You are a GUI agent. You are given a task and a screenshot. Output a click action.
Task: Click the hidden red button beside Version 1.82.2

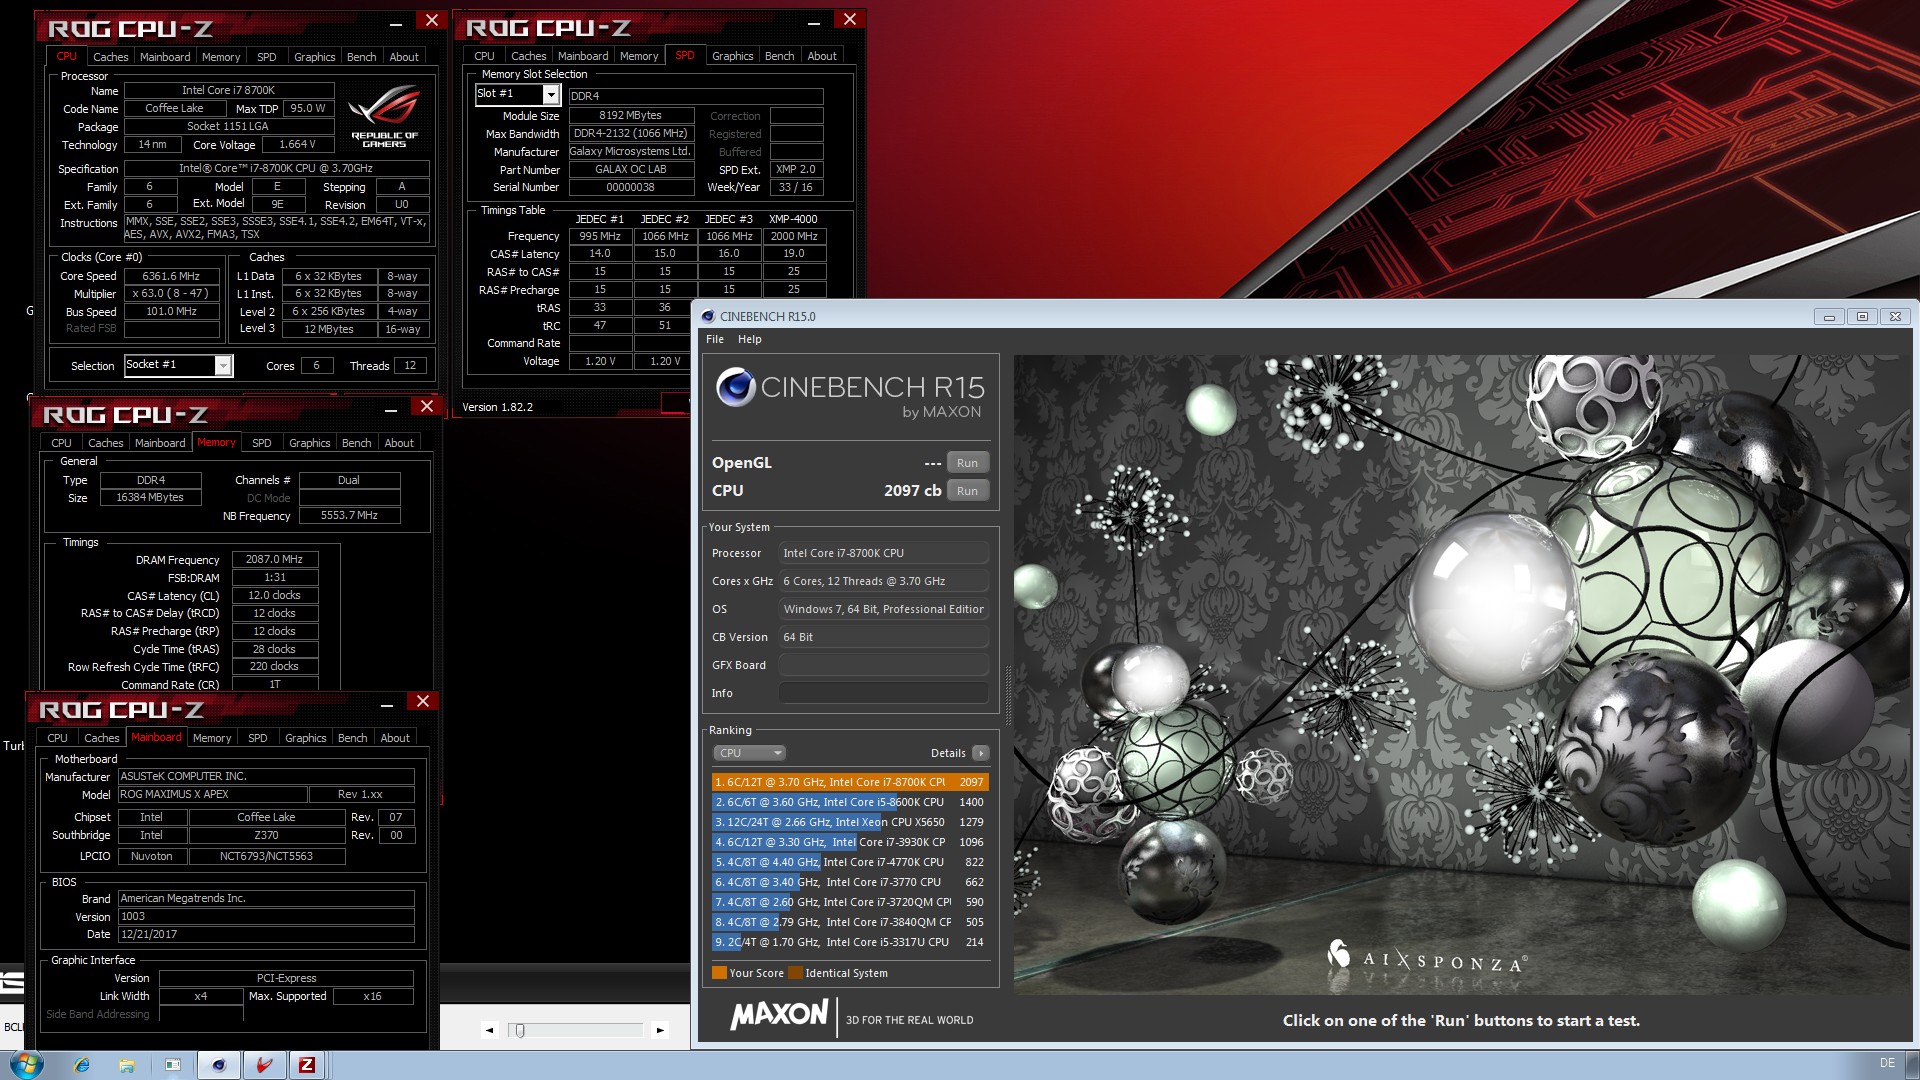[675, 402]
